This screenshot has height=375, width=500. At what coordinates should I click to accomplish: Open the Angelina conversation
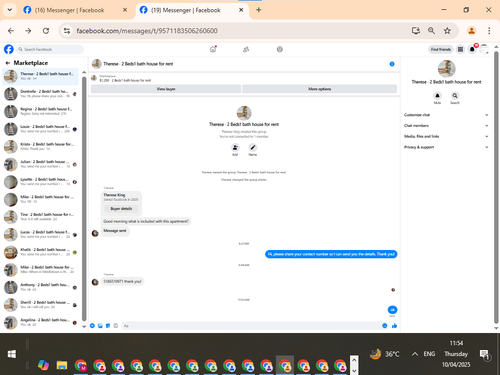pyautogui.click(x=41, y=322)
